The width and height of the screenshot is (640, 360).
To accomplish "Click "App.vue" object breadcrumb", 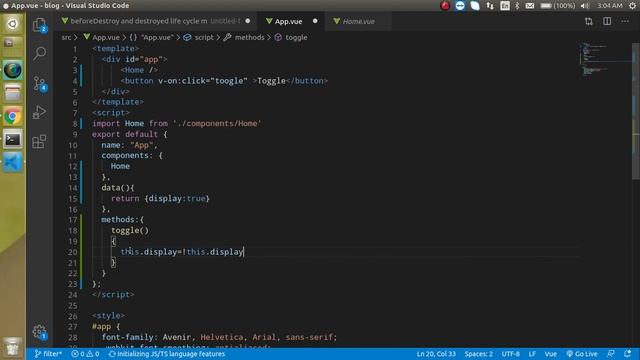I will click(151, 38).
